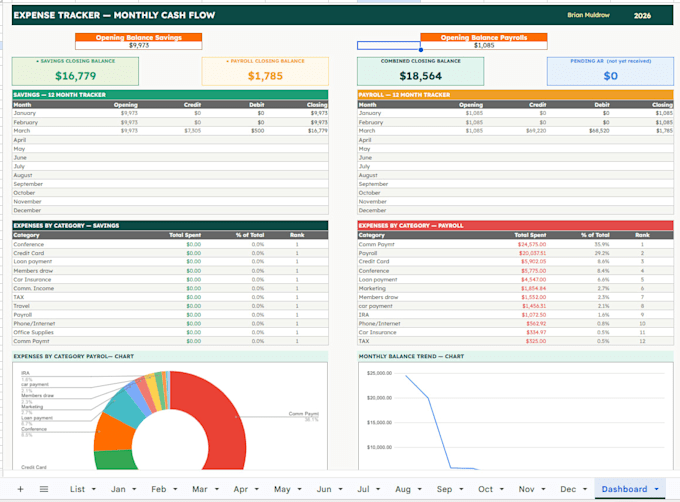Select the Nov sheet tab
Screen dimensions: 680x502
click(526, 489)
